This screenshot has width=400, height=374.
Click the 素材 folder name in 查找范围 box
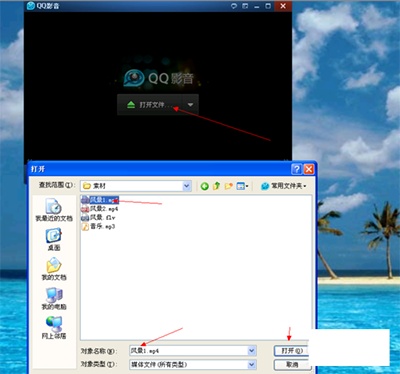[99, 186]
